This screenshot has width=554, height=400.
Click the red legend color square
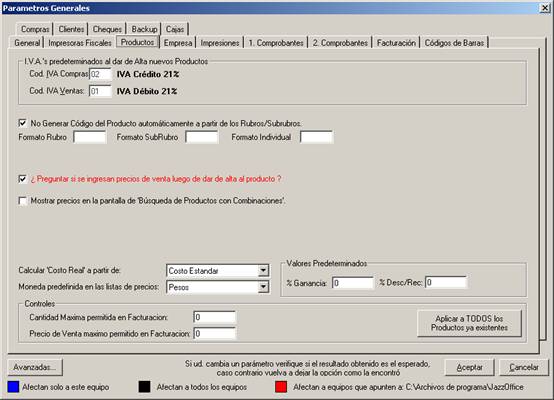click(x=281, y=387)
